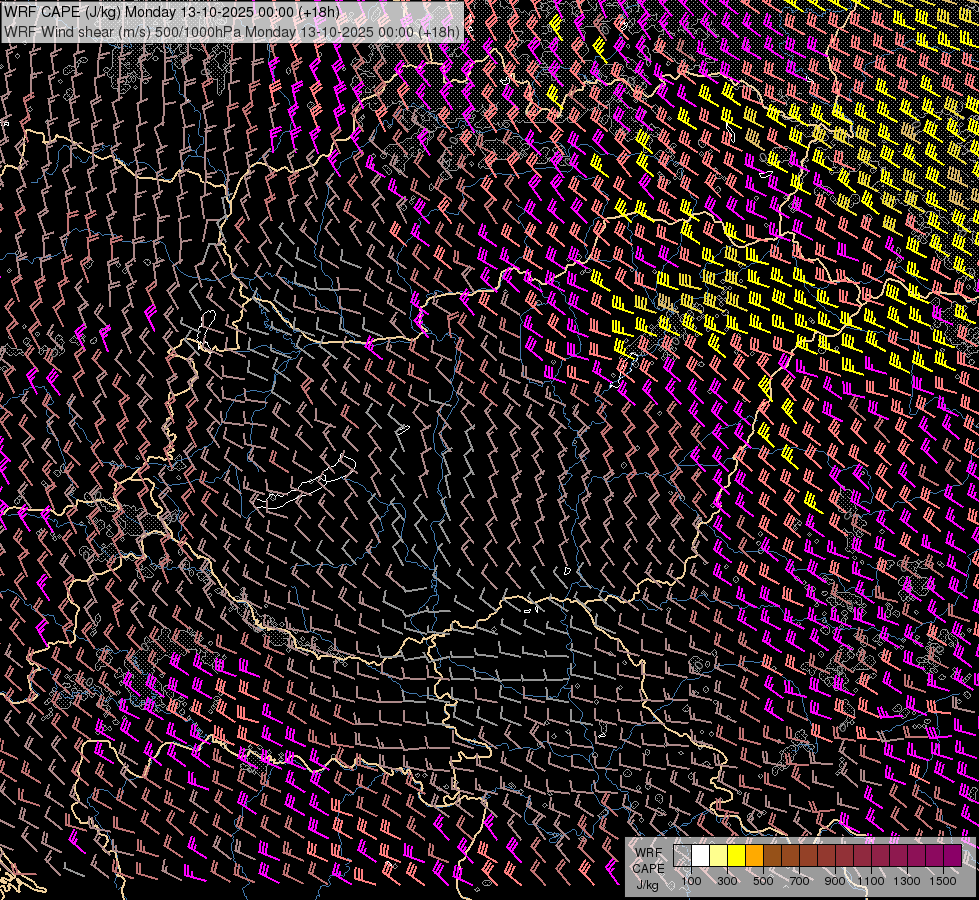The width and height of the screenshot is (979, 900).
Task: Select the 900 tick label in the legend
Action: pyautogui.click(x=835, y=881)
